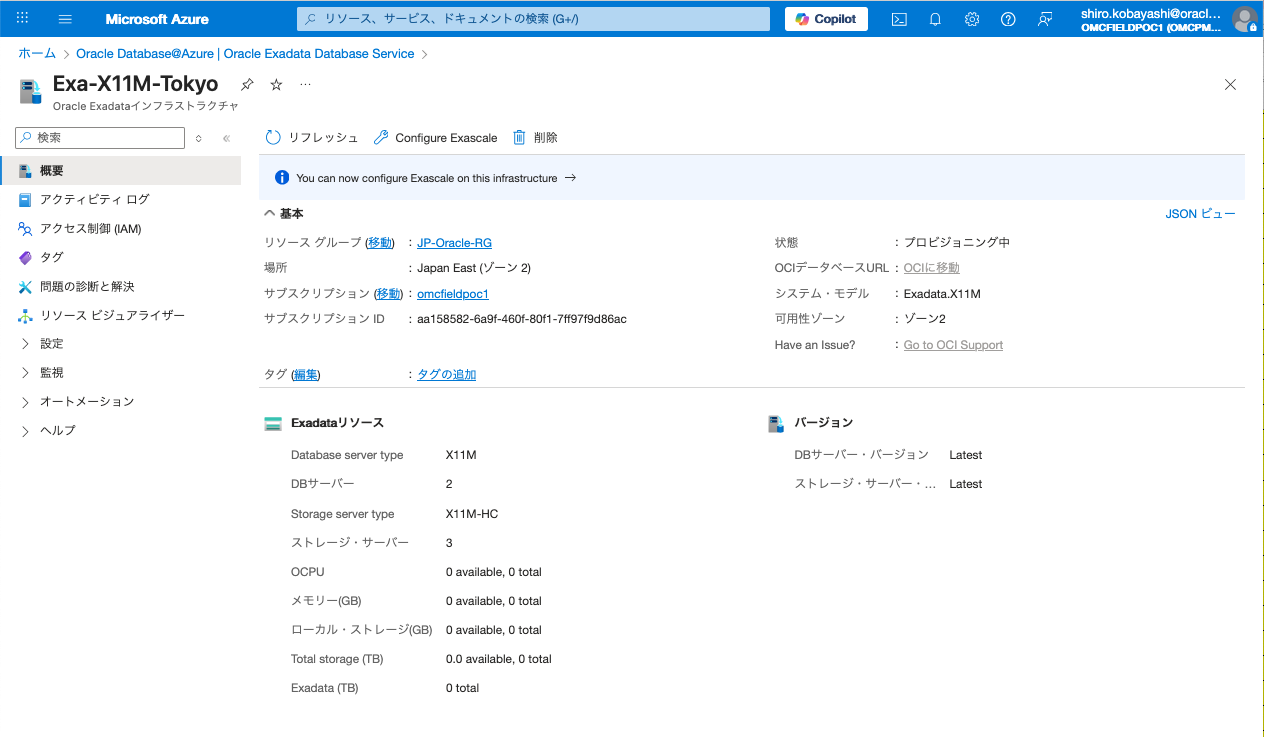Open the notifications bell

pyautogui.click(x=936, y=19)
